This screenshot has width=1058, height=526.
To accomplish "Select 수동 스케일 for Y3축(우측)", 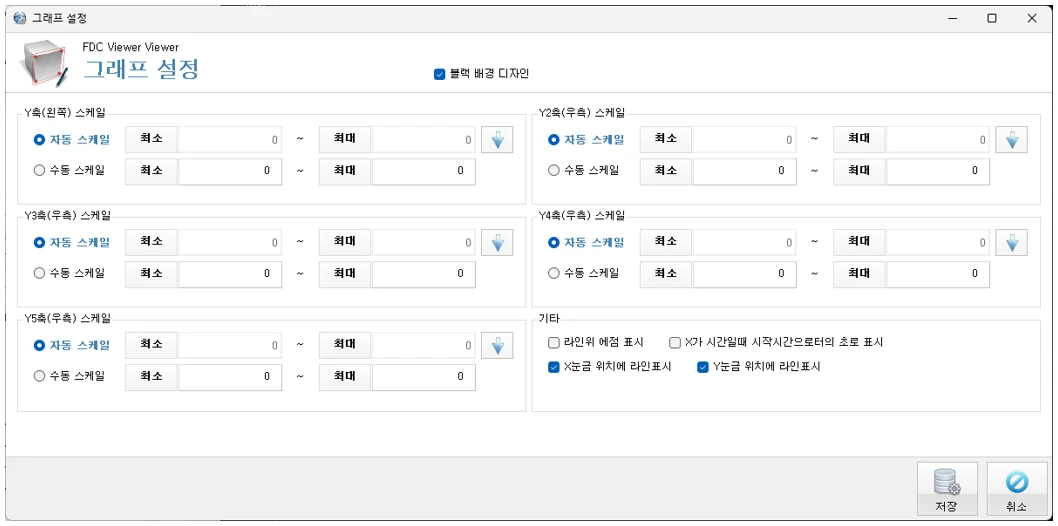I will tap(39, 274).
